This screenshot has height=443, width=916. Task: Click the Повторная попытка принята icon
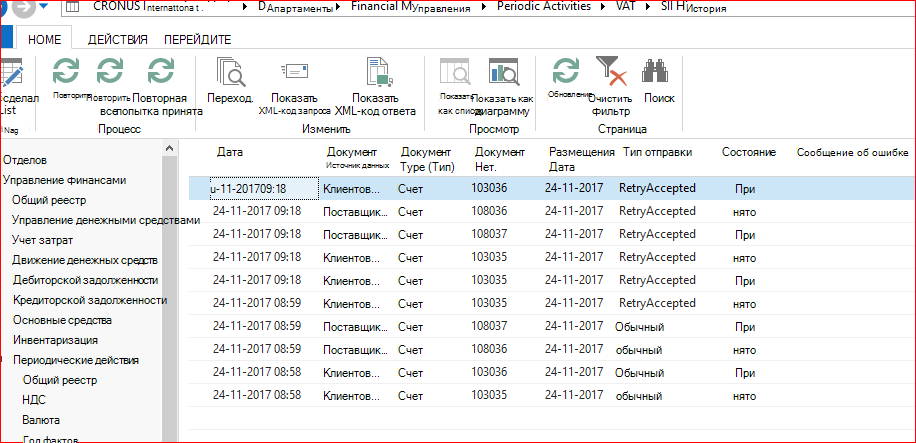pos(160,71)
